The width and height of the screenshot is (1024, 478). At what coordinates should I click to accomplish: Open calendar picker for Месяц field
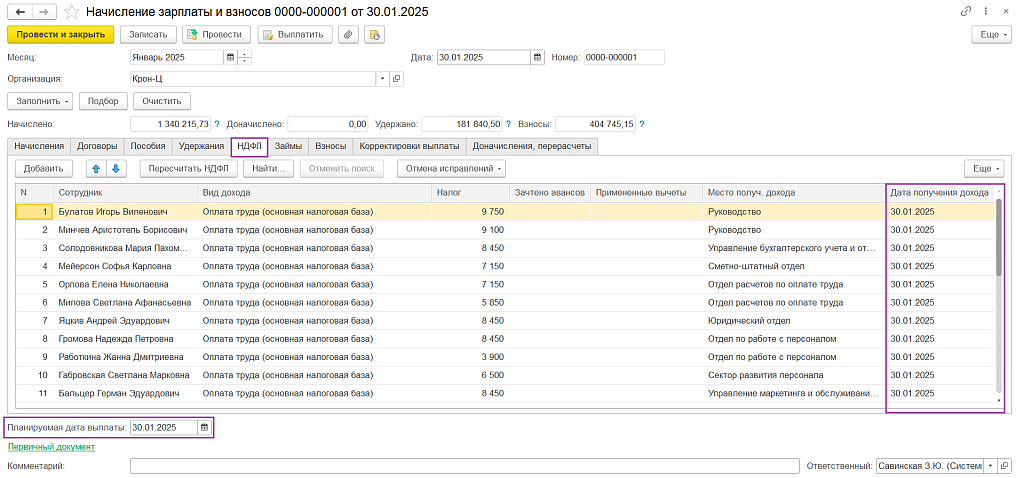(x=230, y=57)
